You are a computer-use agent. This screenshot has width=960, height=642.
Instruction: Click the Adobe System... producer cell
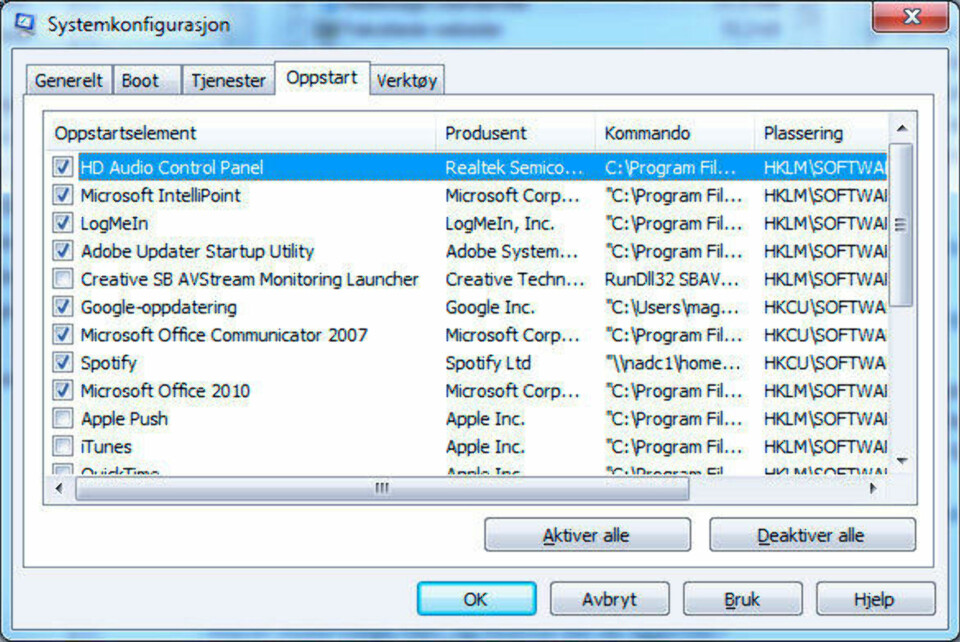[512, 252]
